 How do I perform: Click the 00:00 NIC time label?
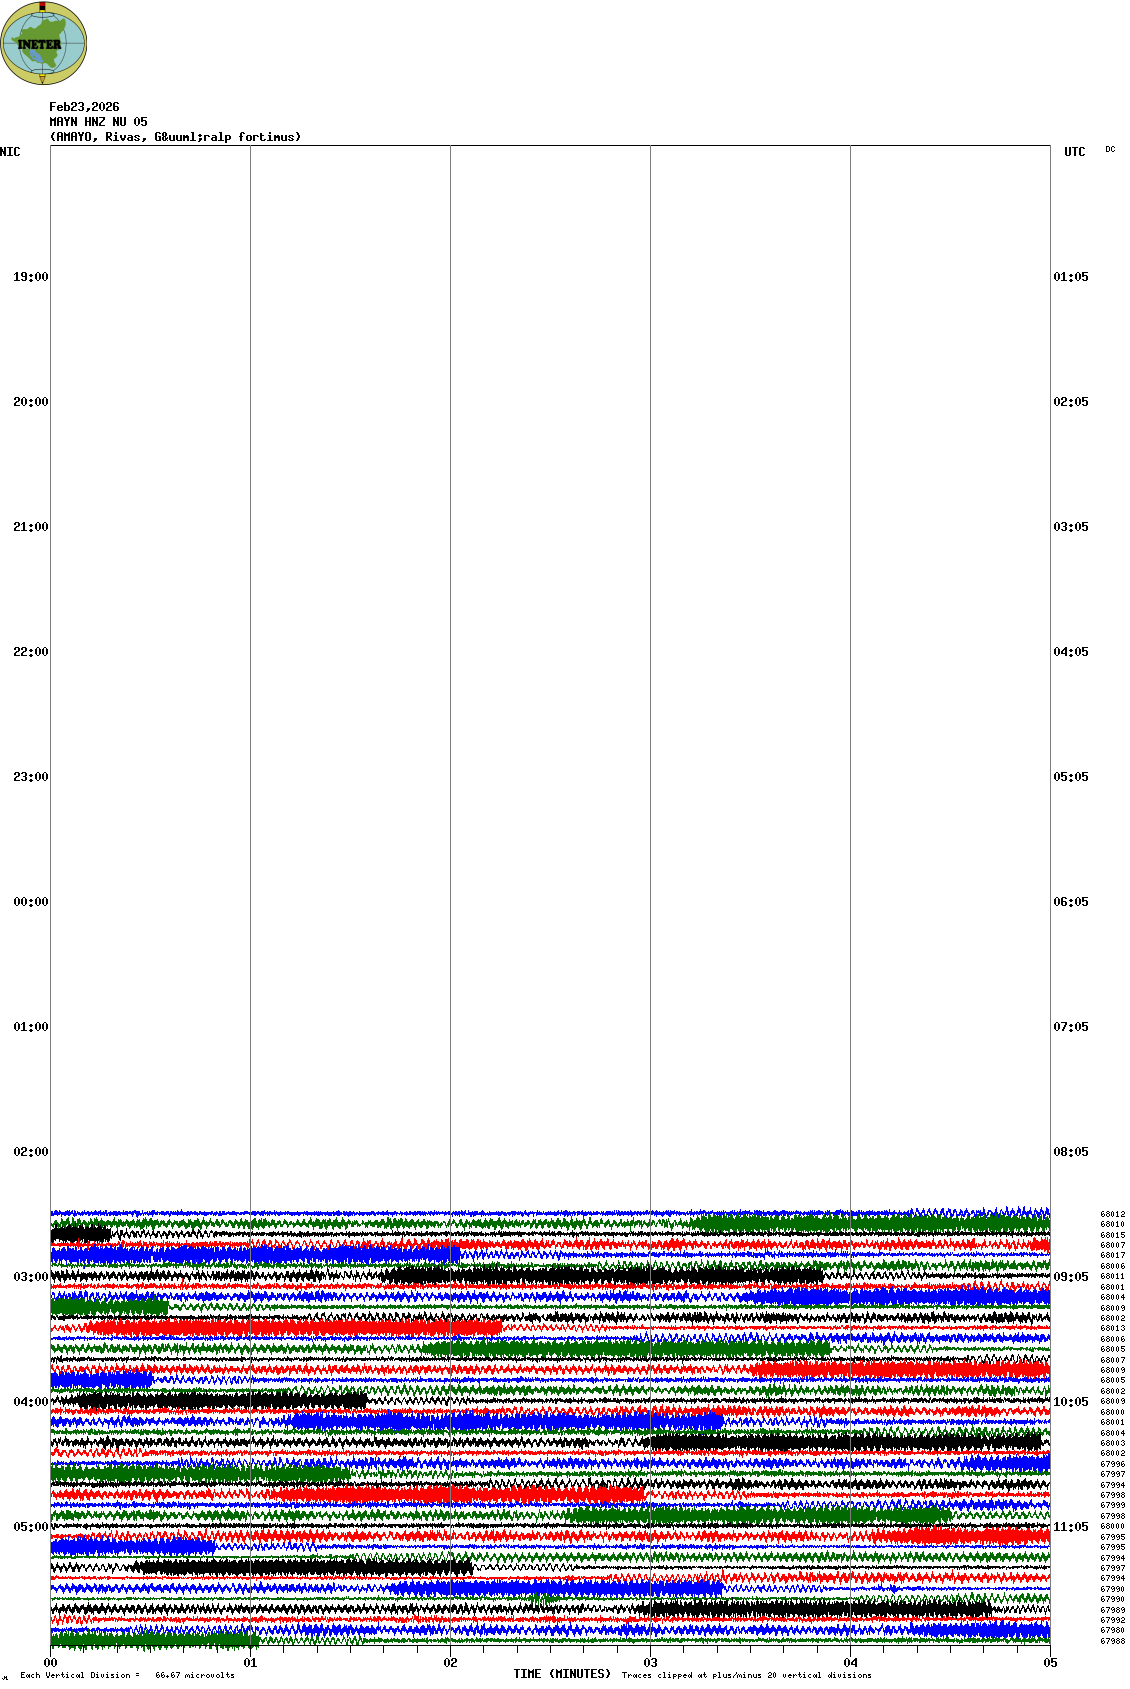pos(30,902)
